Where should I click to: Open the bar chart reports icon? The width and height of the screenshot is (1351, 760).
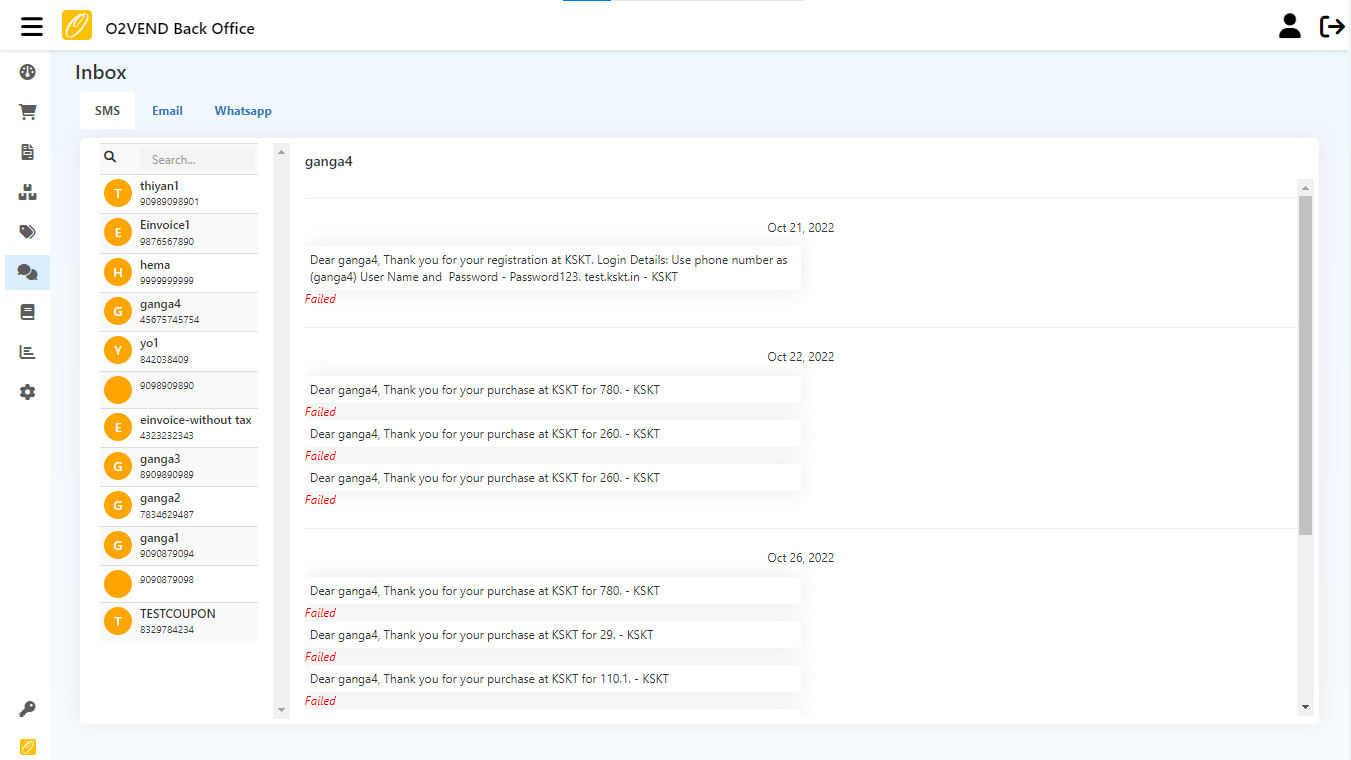coord(28,352)
